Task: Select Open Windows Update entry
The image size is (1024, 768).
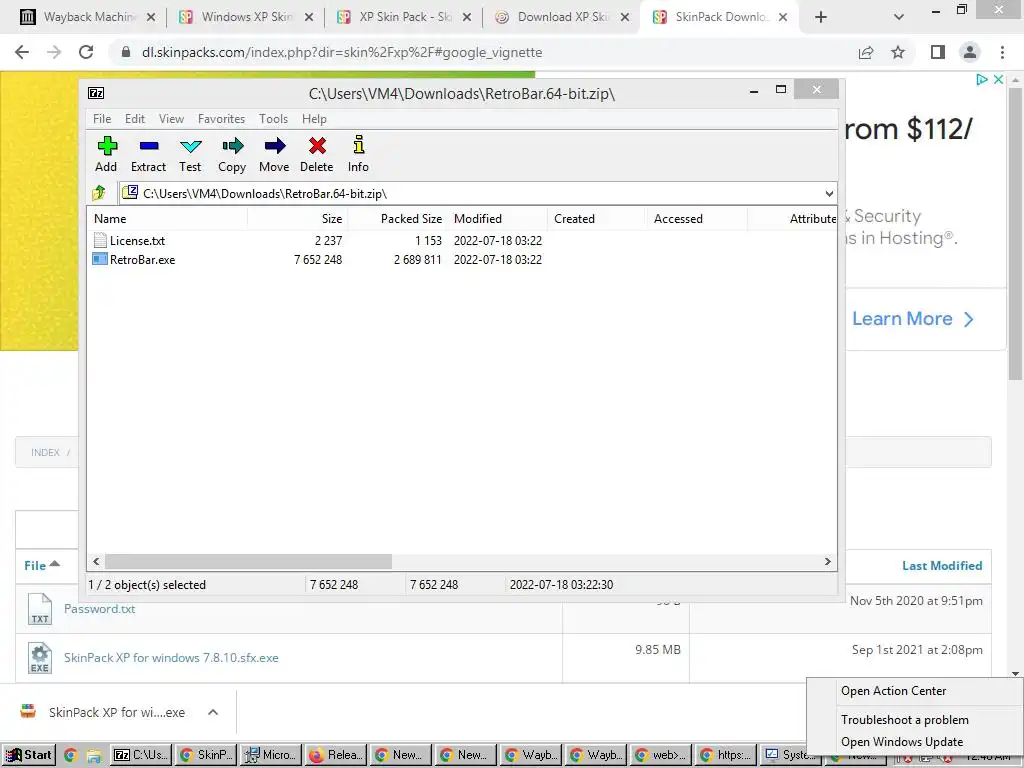Action: pos(902,742)
